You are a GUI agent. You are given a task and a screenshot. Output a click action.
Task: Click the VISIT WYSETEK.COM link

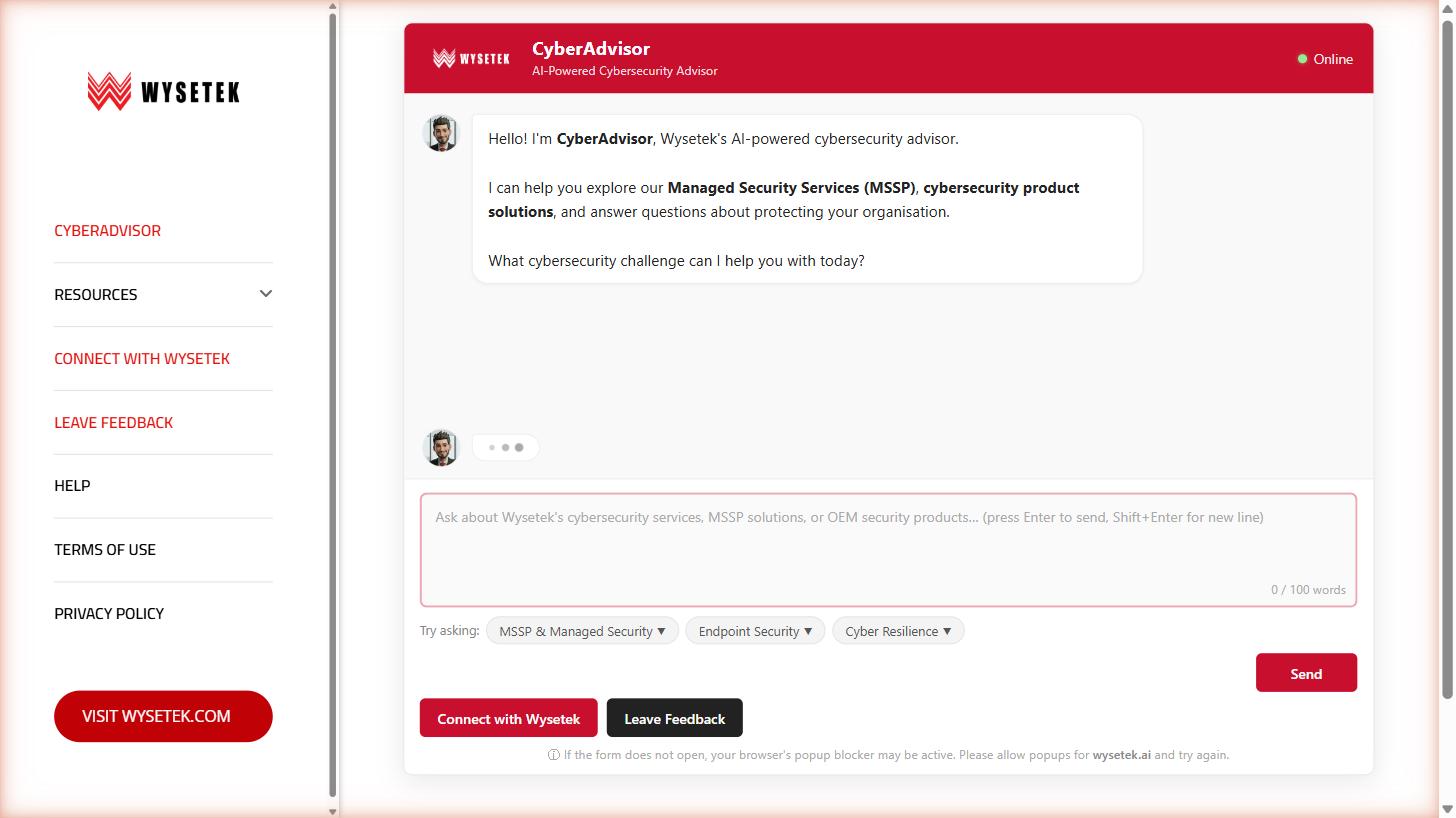click(163, 716)
